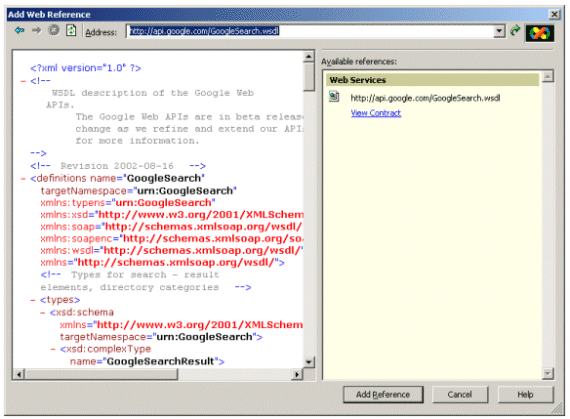
Task: Click the XML pane scroll right arrow
Action: (x=297, y=374)
